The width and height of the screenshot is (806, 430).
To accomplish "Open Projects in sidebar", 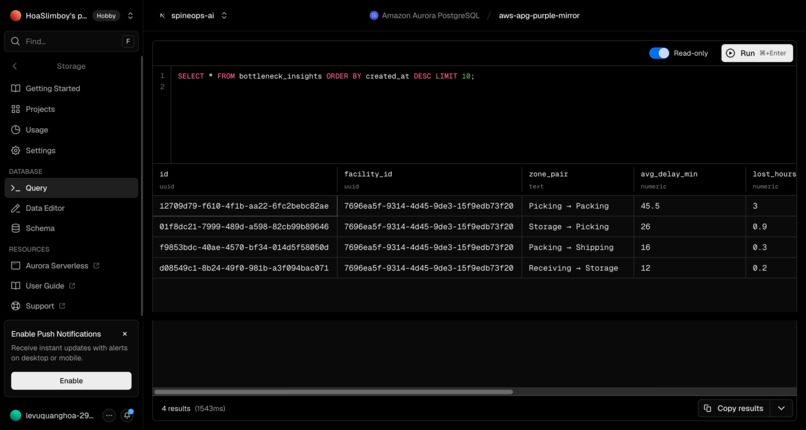I will click(x=71, y=109).
